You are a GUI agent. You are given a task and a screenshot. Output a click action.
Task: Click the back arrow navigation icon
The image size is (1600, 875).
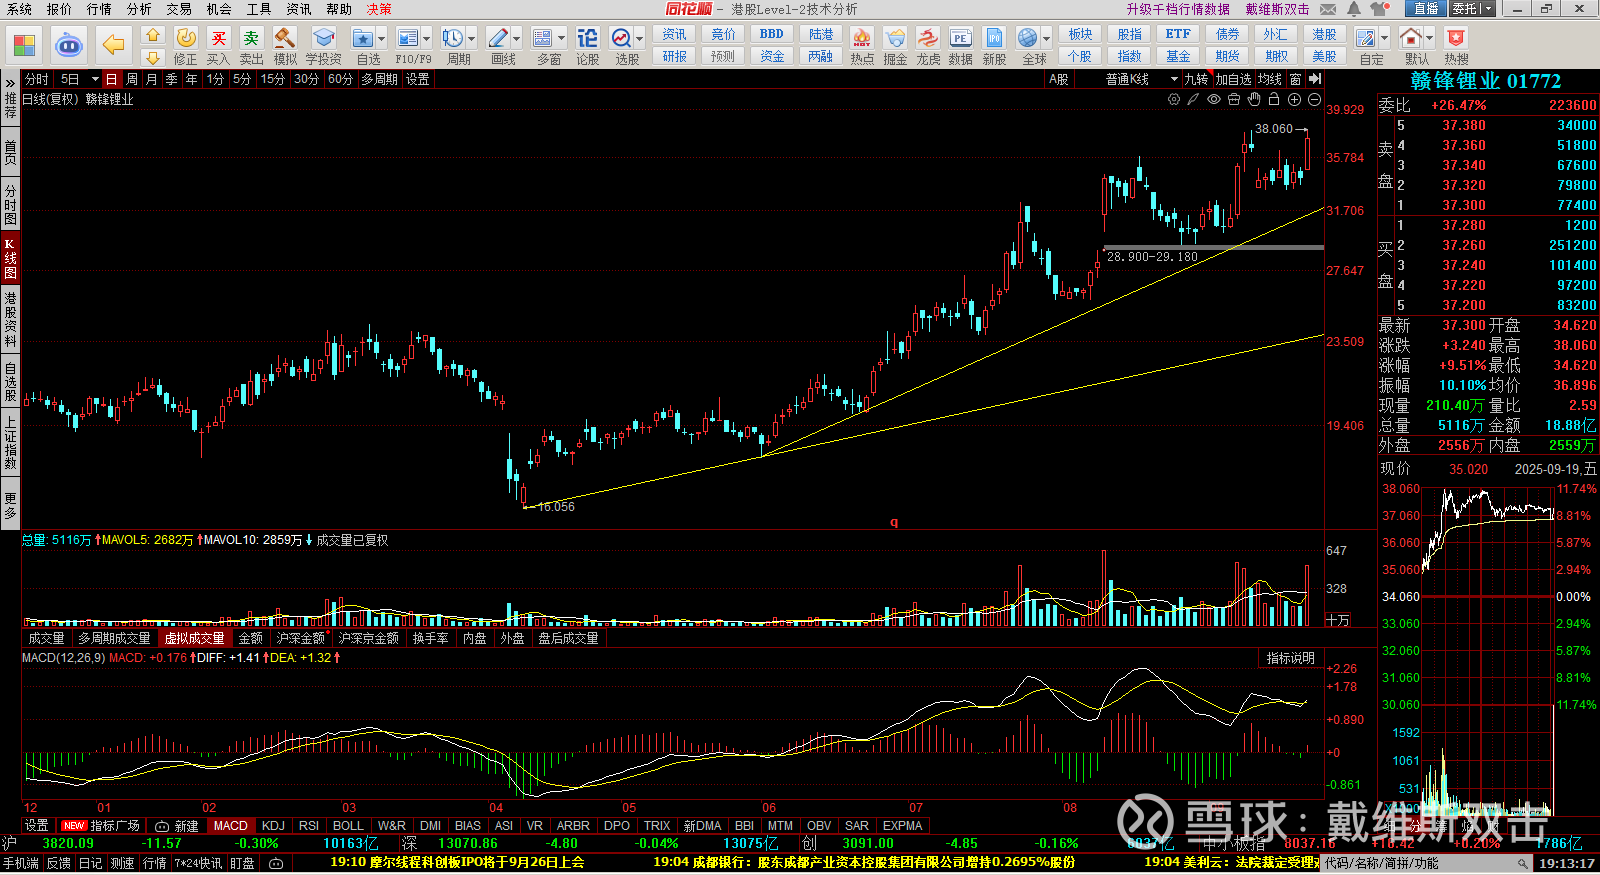114,45
